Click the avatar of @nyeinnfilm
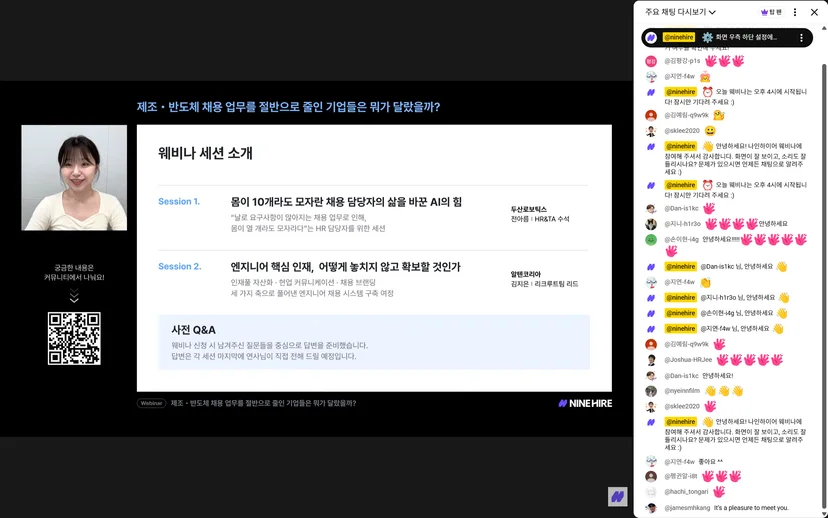The image size is (828, 518). 651,391
